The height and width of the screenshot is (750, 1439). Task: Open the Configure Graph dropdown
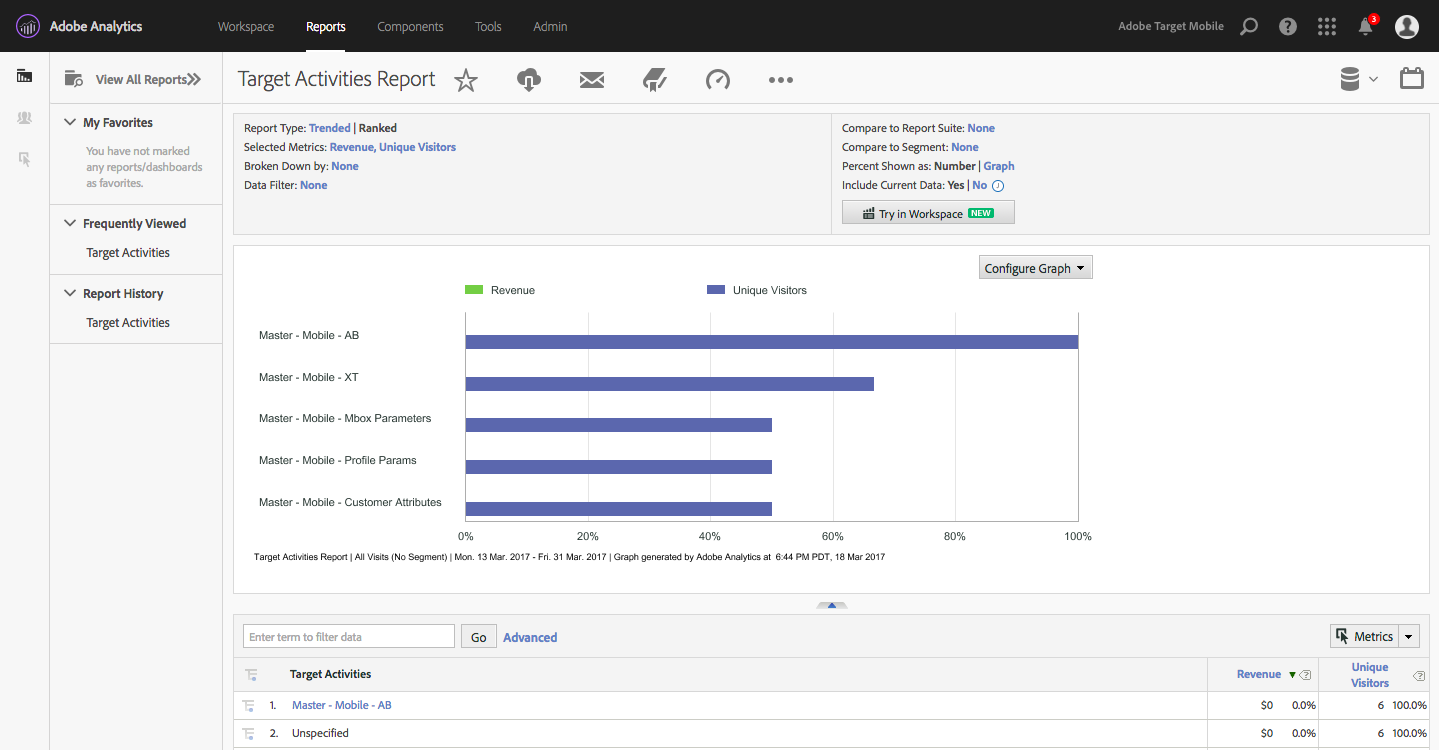click(x=1035, y=268)
